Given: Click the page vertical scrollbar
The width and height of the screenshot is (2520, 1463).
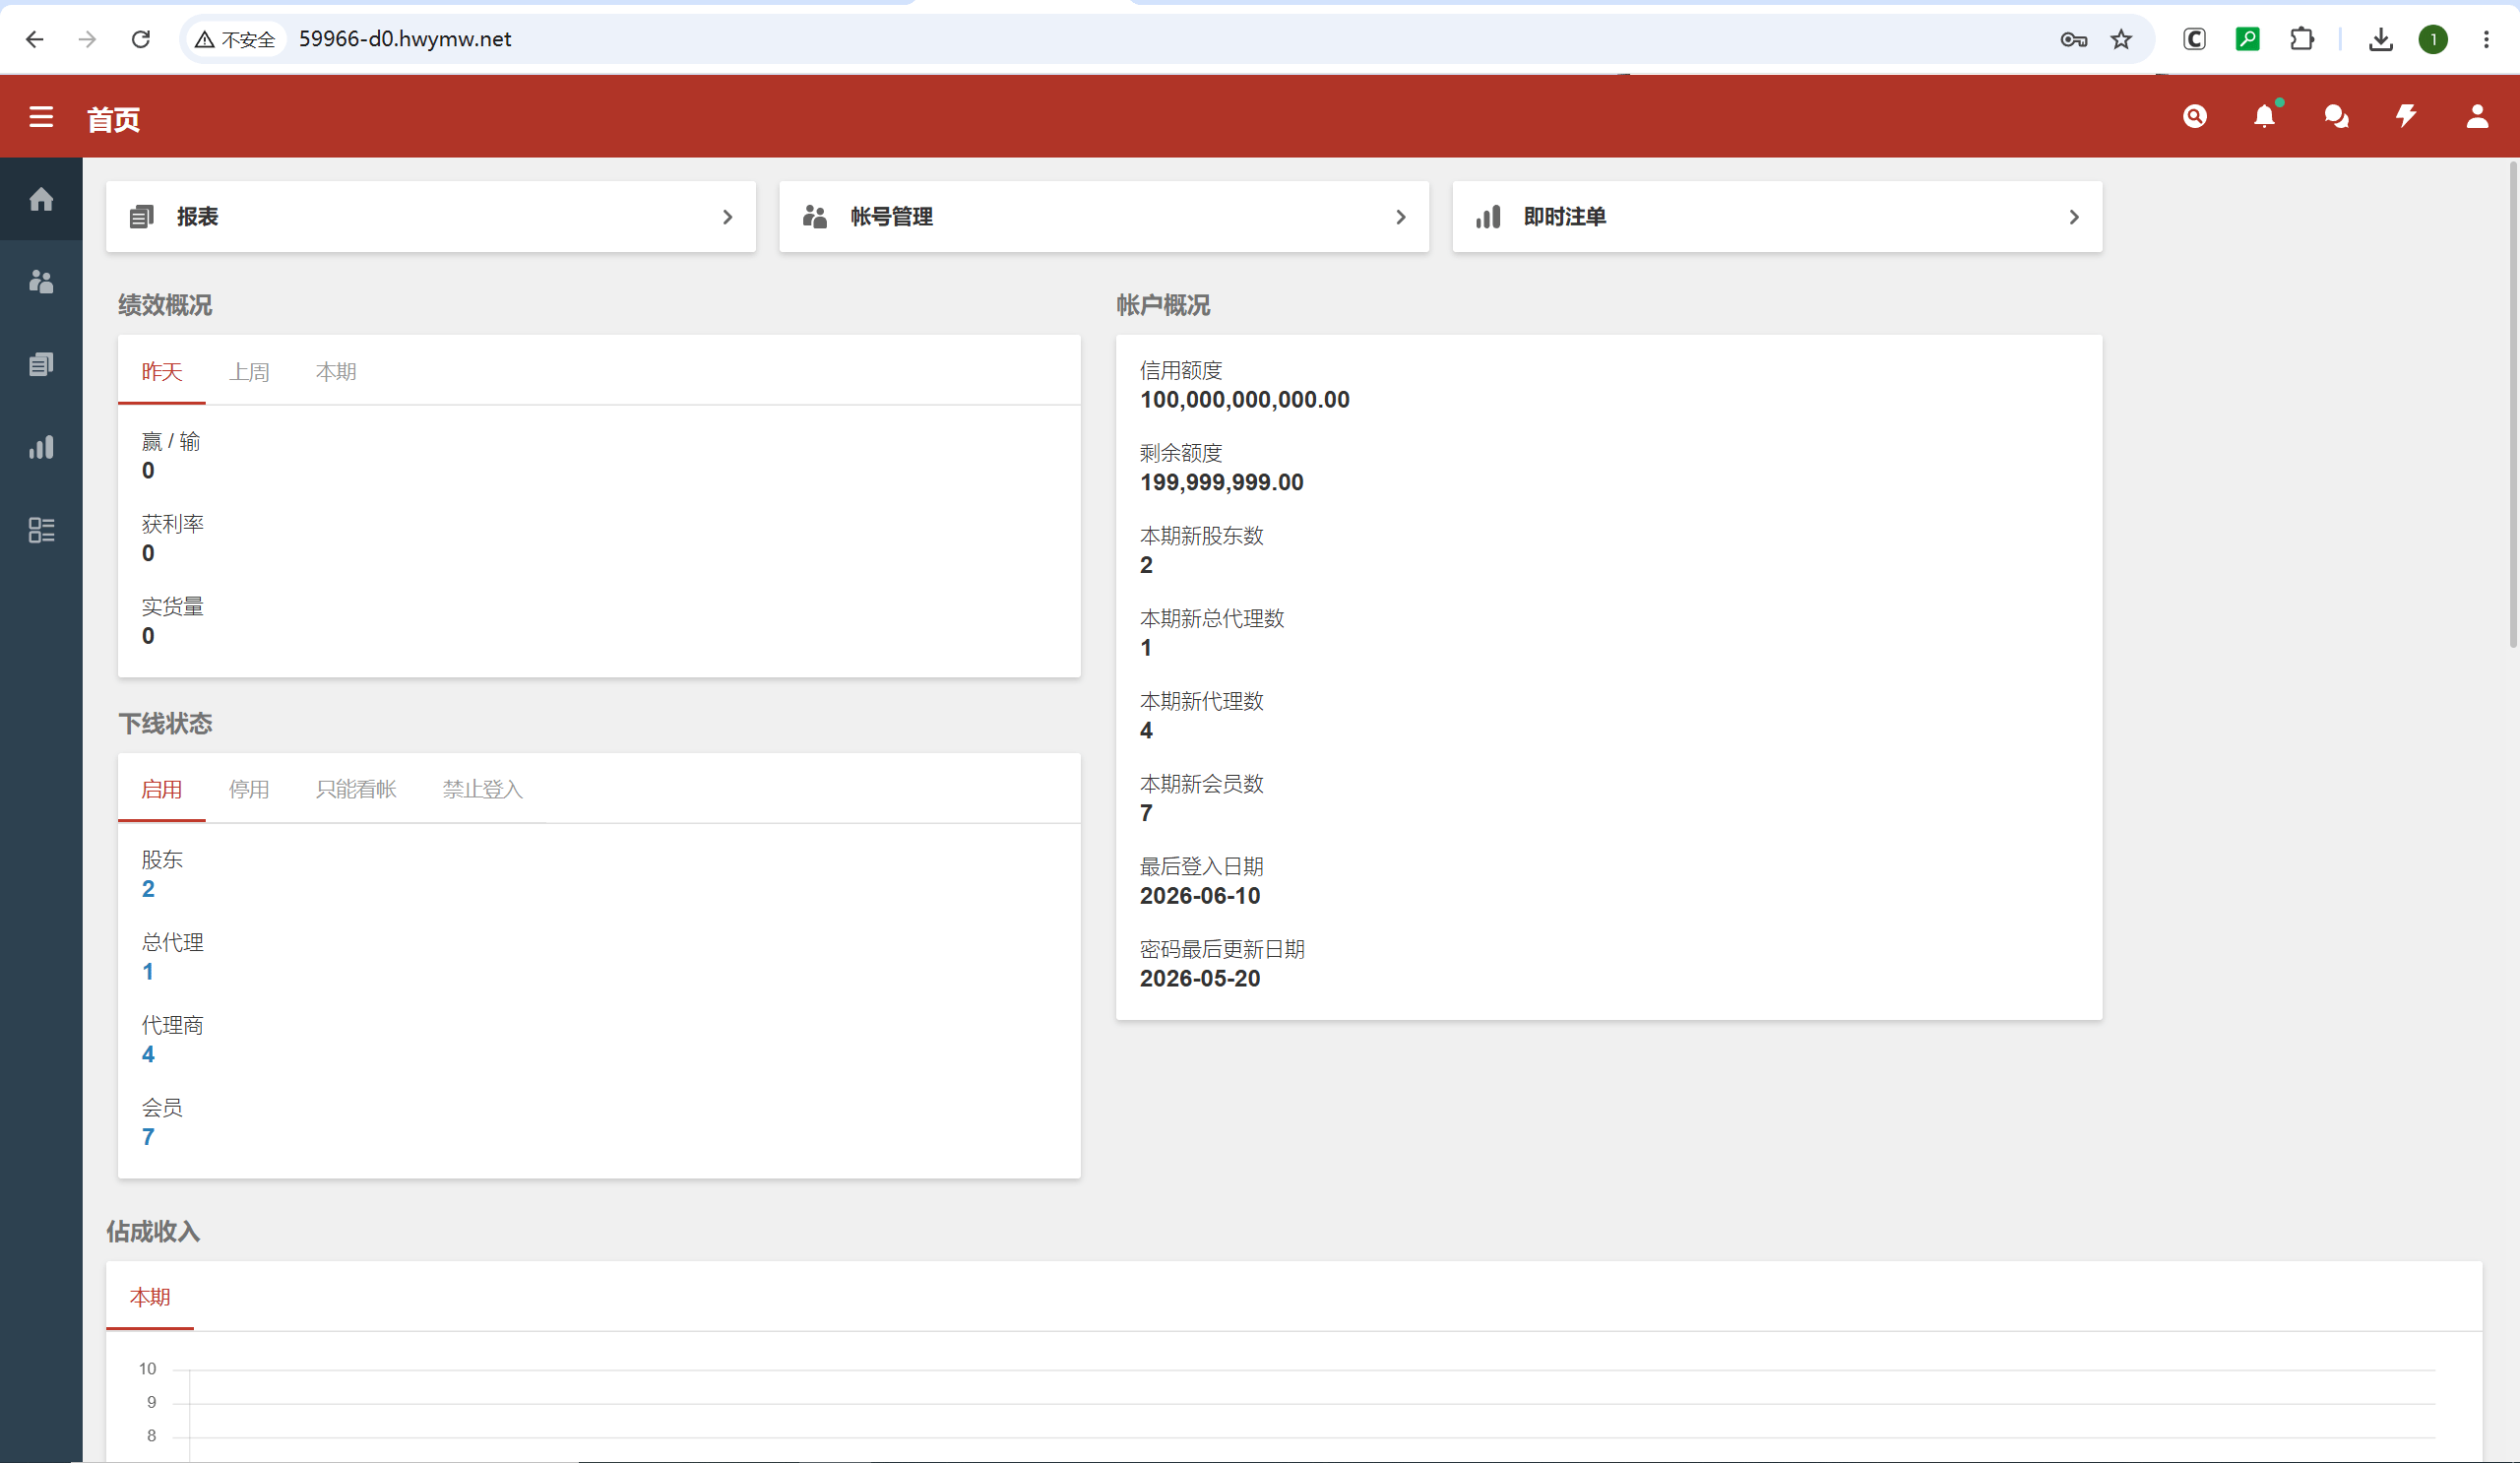Looking at the screenshot, I should click(x=2512, y=404).
